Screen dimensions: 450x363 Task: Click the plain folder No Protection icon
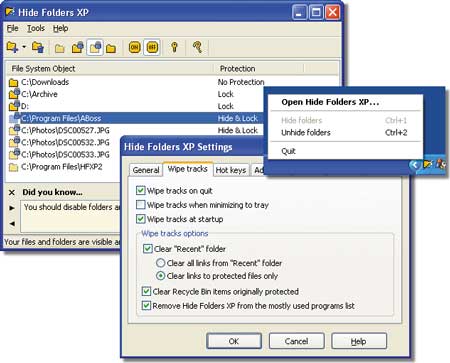point(111,49)
